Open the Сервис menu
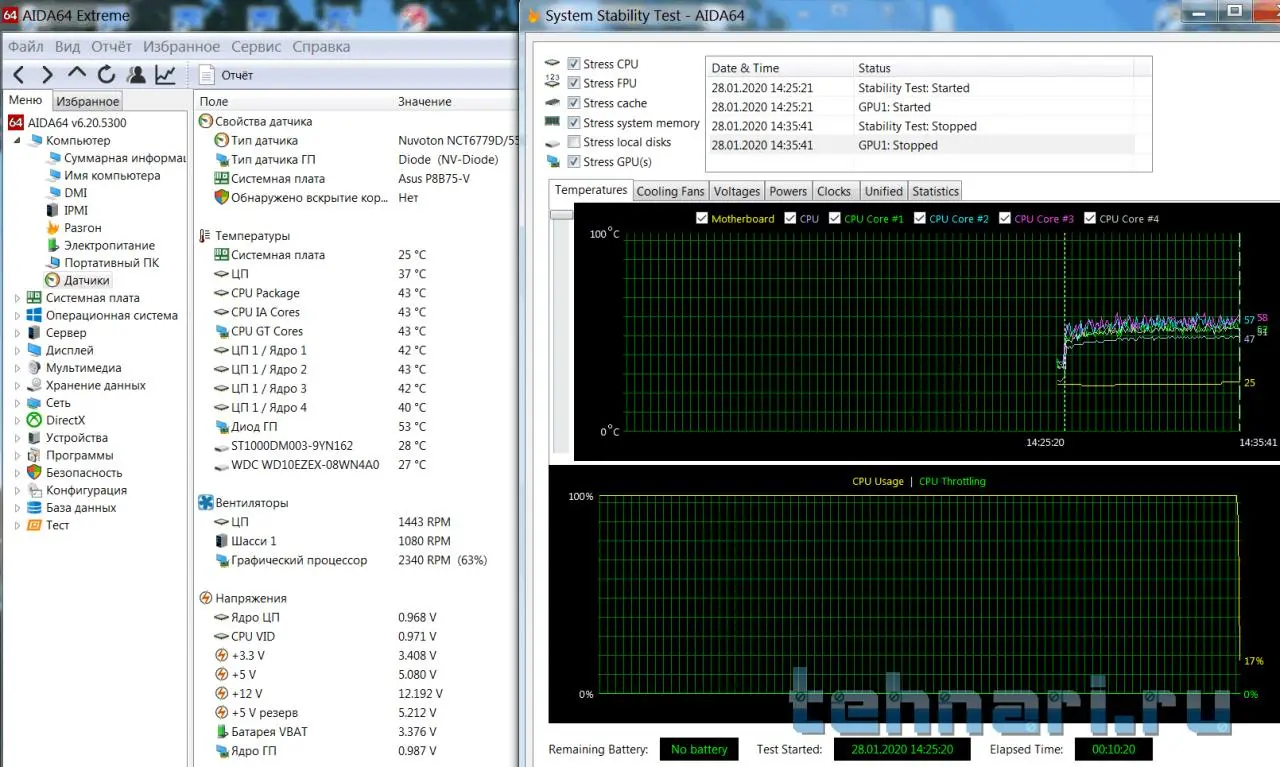The image size is (1280, 767). click(256, 47)
